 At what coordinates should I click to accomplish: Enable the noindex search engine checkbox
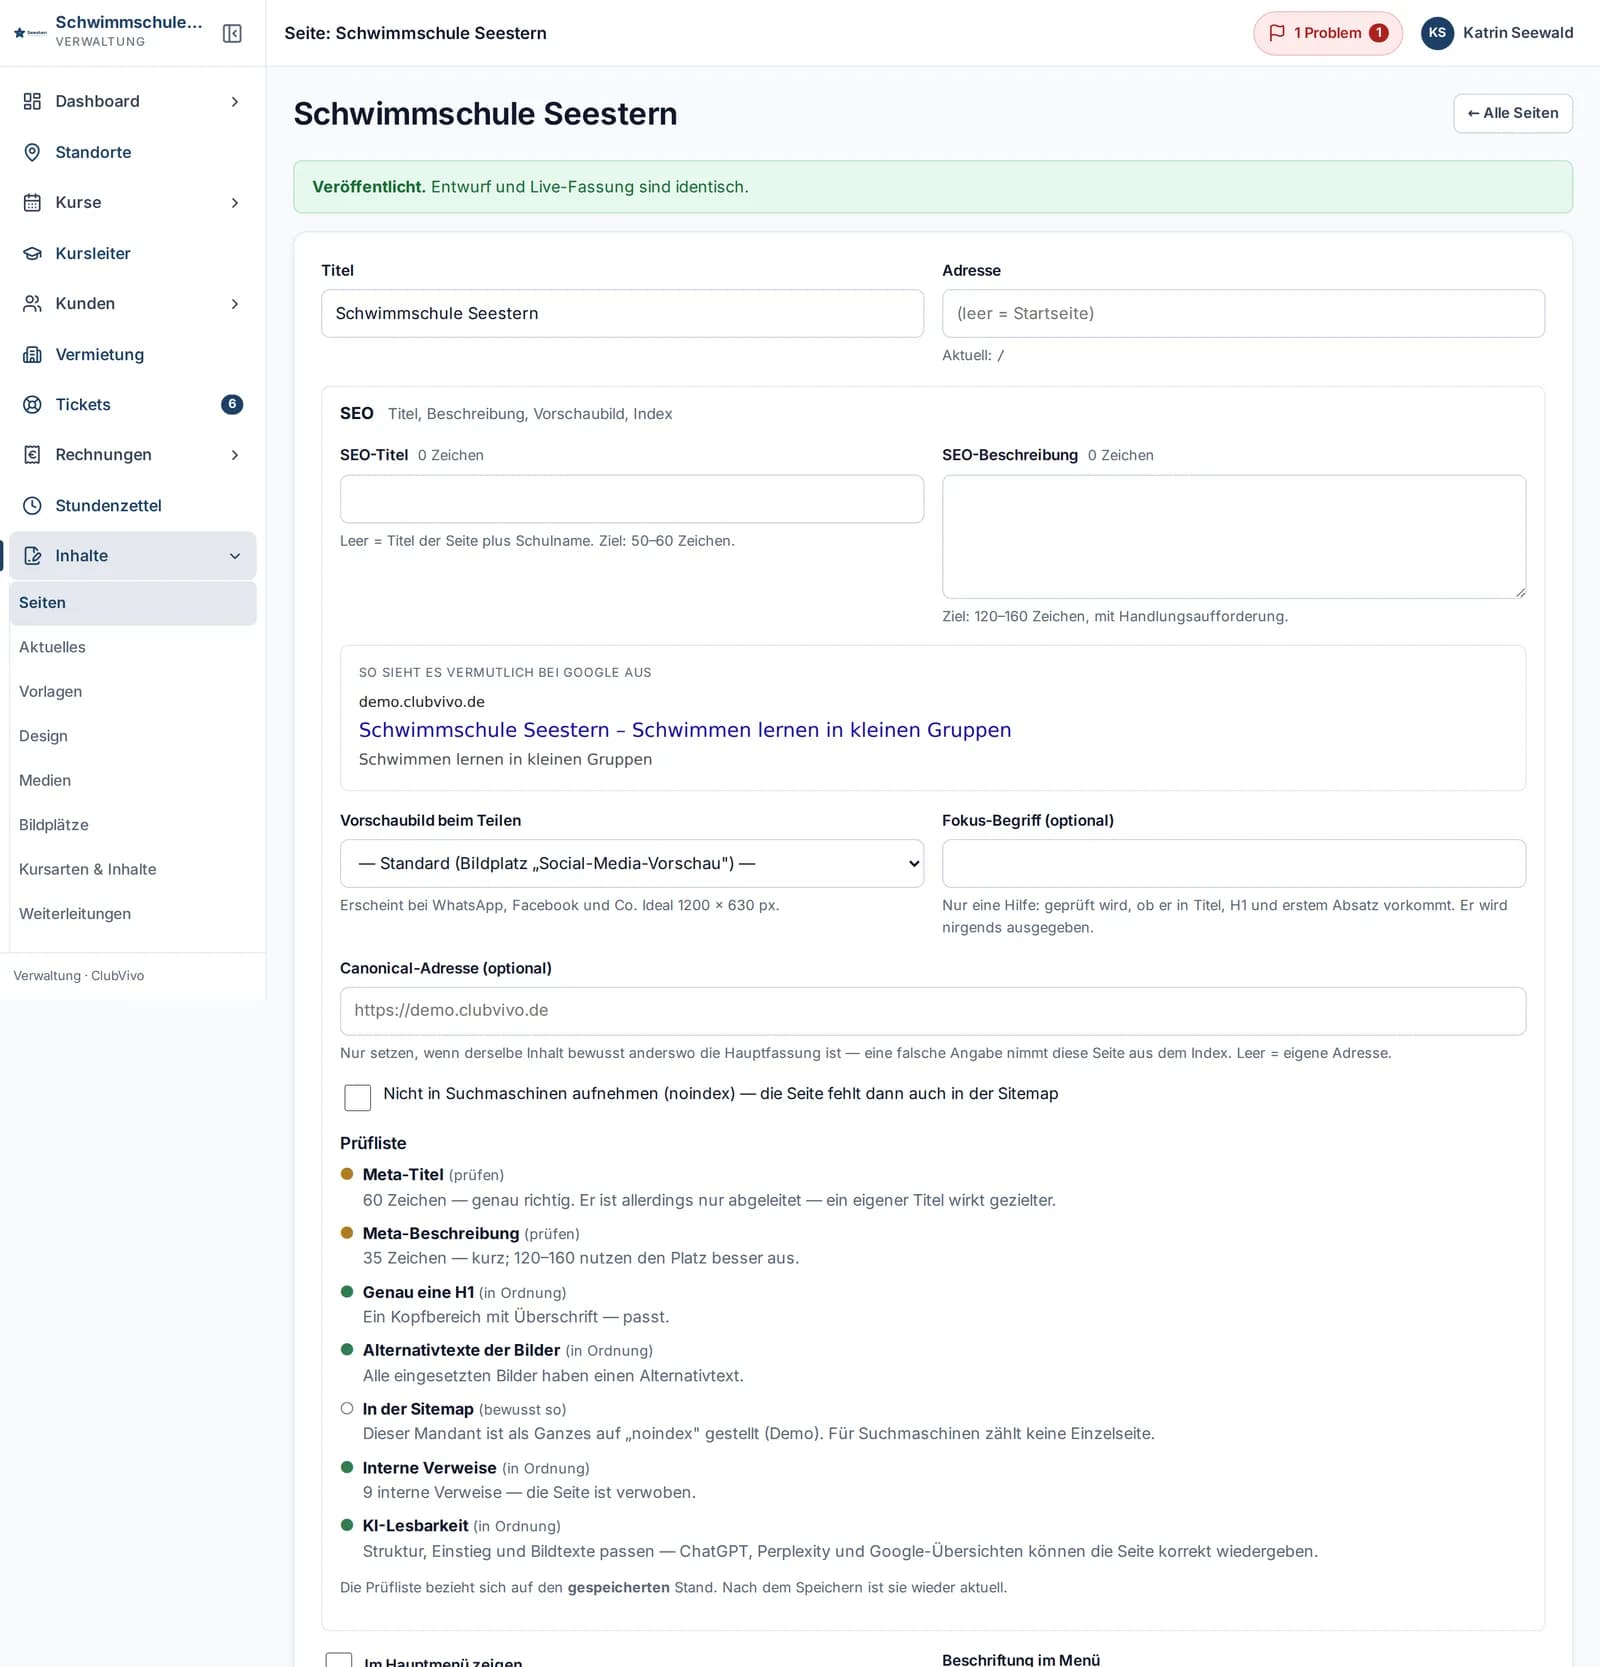click(x=357, y=1097)
